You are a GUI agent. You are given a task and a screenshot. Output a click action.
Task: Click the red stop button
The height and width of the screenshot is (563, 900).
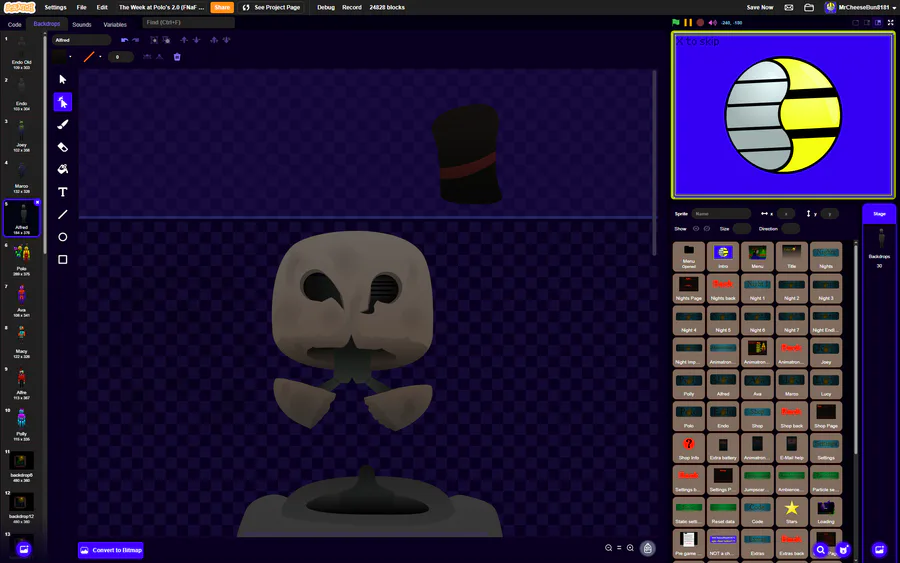(x=700, y=22)
